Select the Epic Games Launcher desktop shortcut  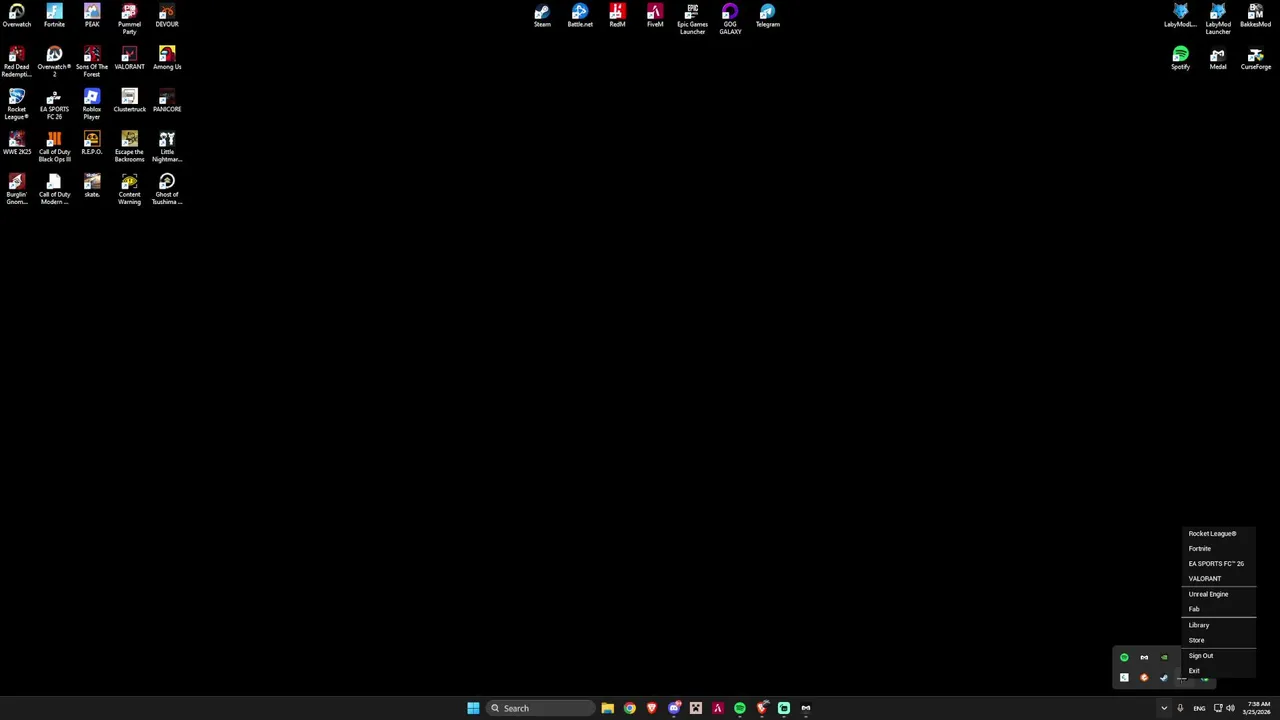[x=692, y=19]
